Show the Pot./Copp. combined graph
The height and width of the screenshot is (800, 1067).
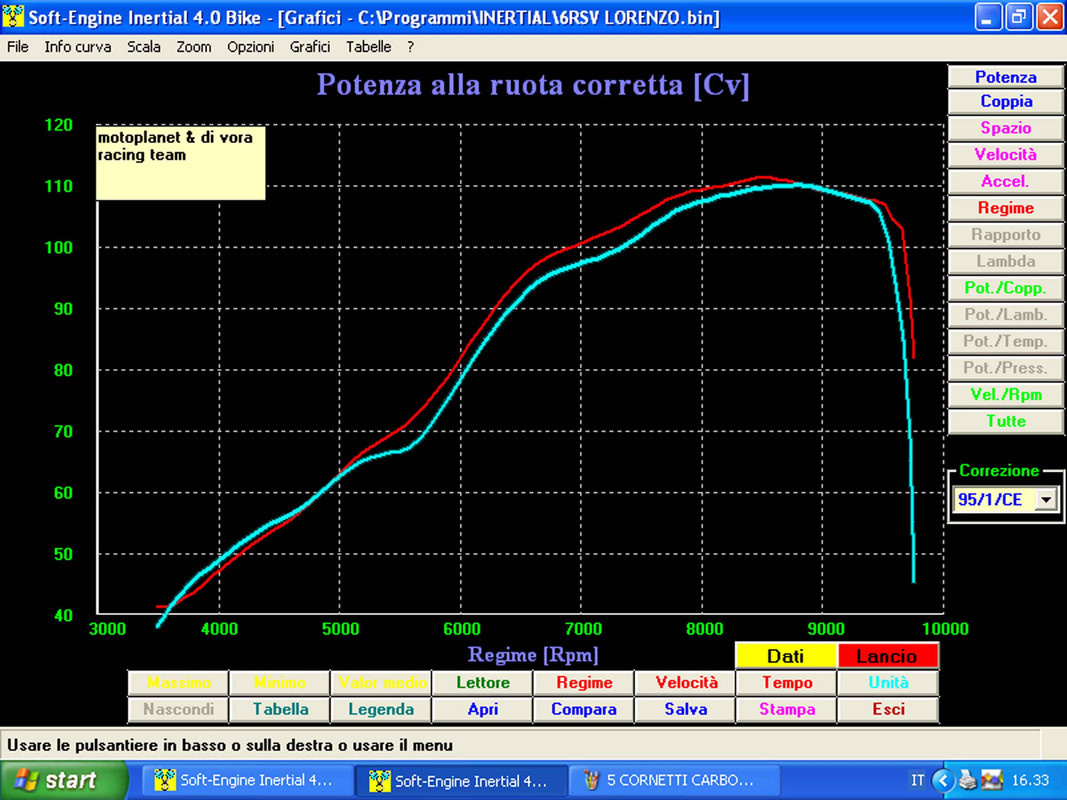[1005, 288]
